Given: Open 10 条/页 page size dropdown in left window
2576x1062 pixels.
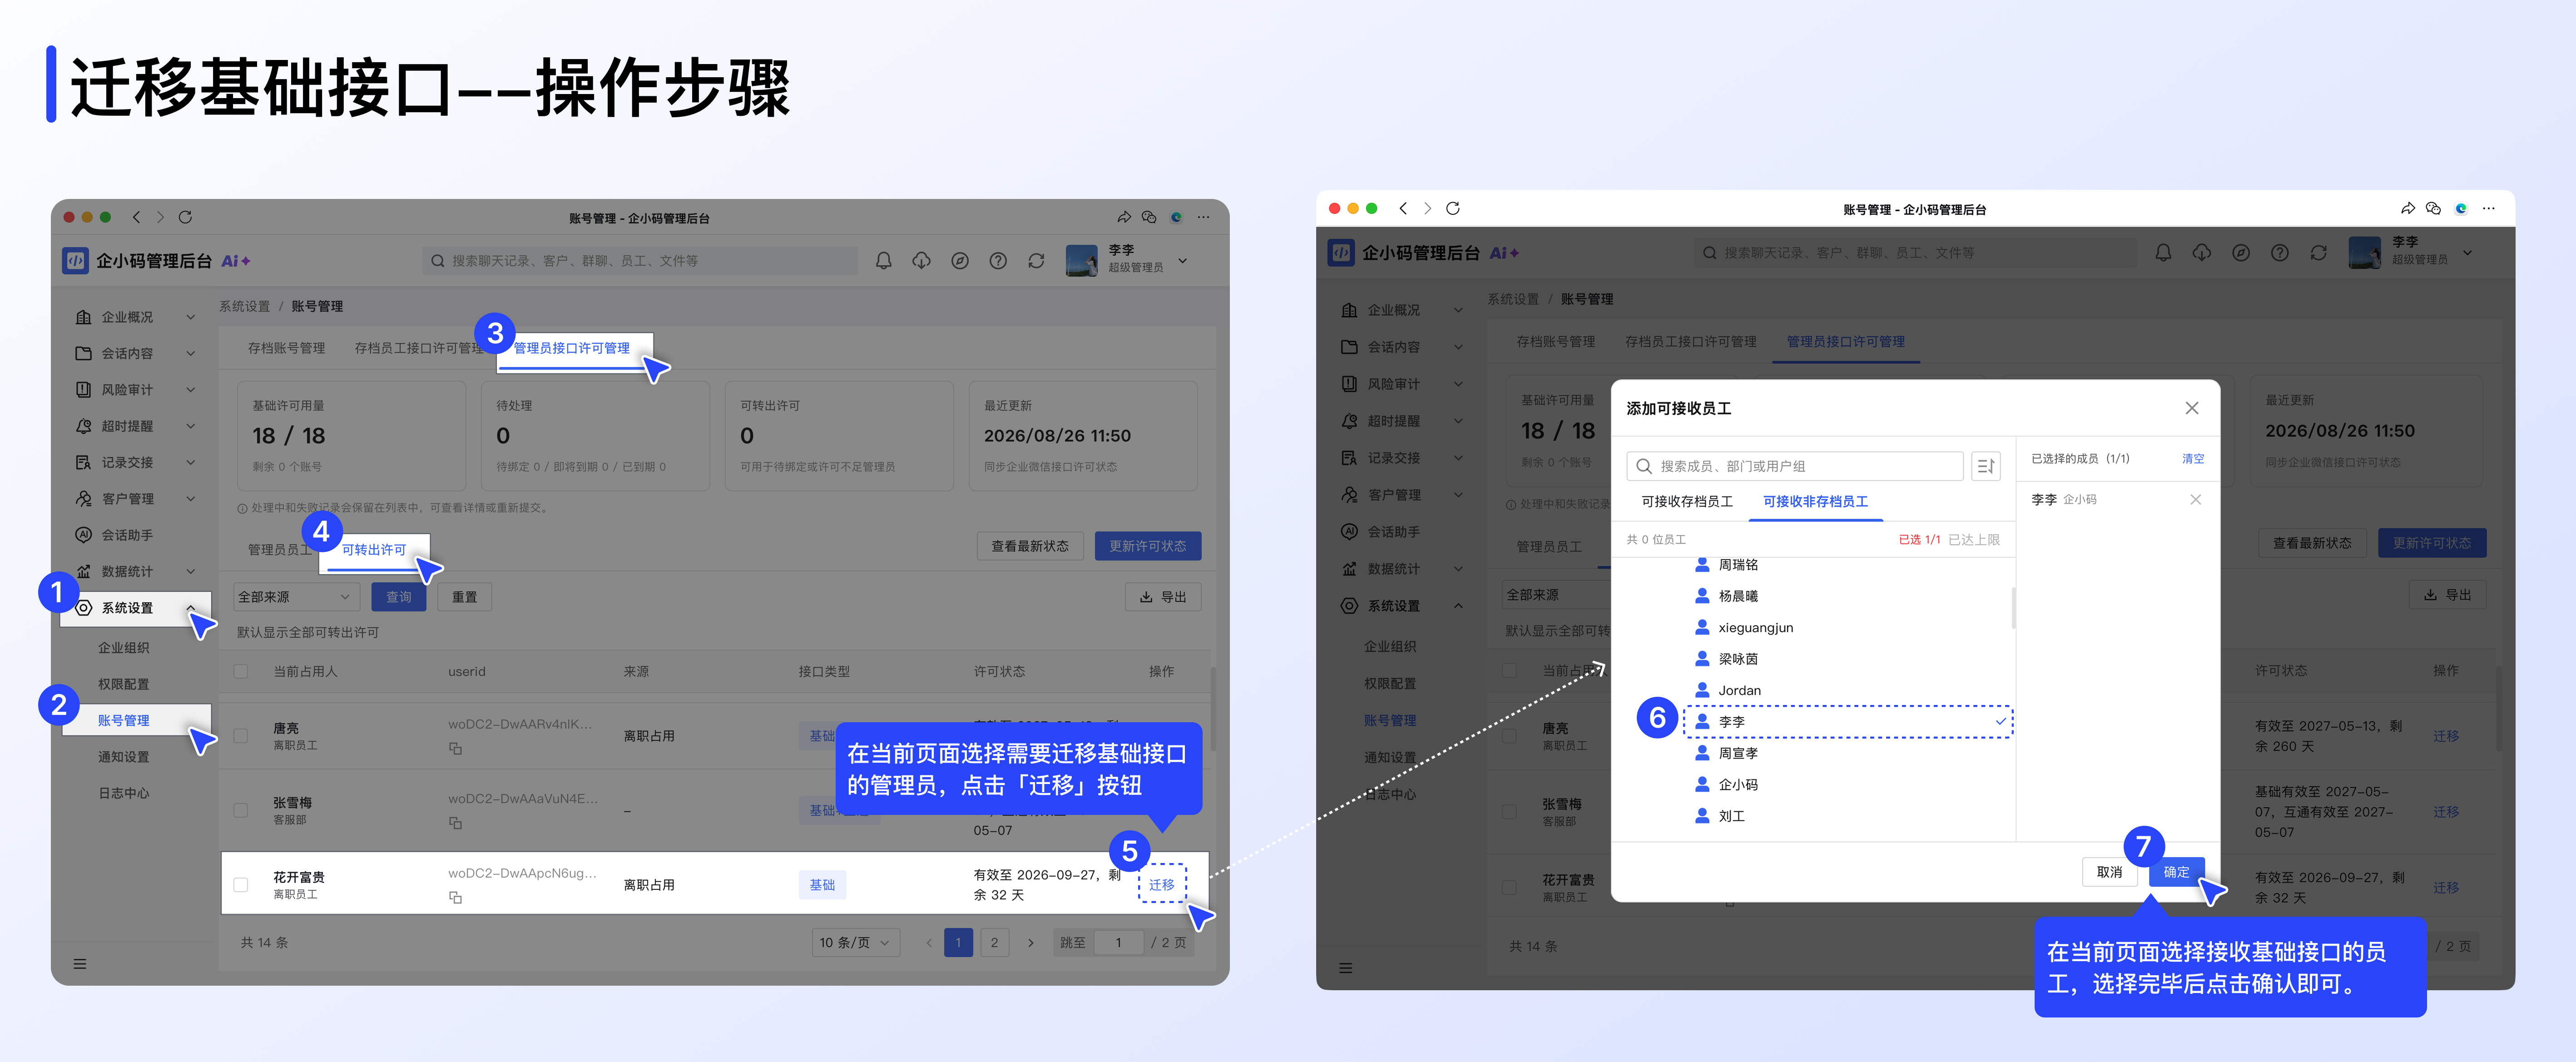Looking at the screenshot, I should tap(855, 942).
